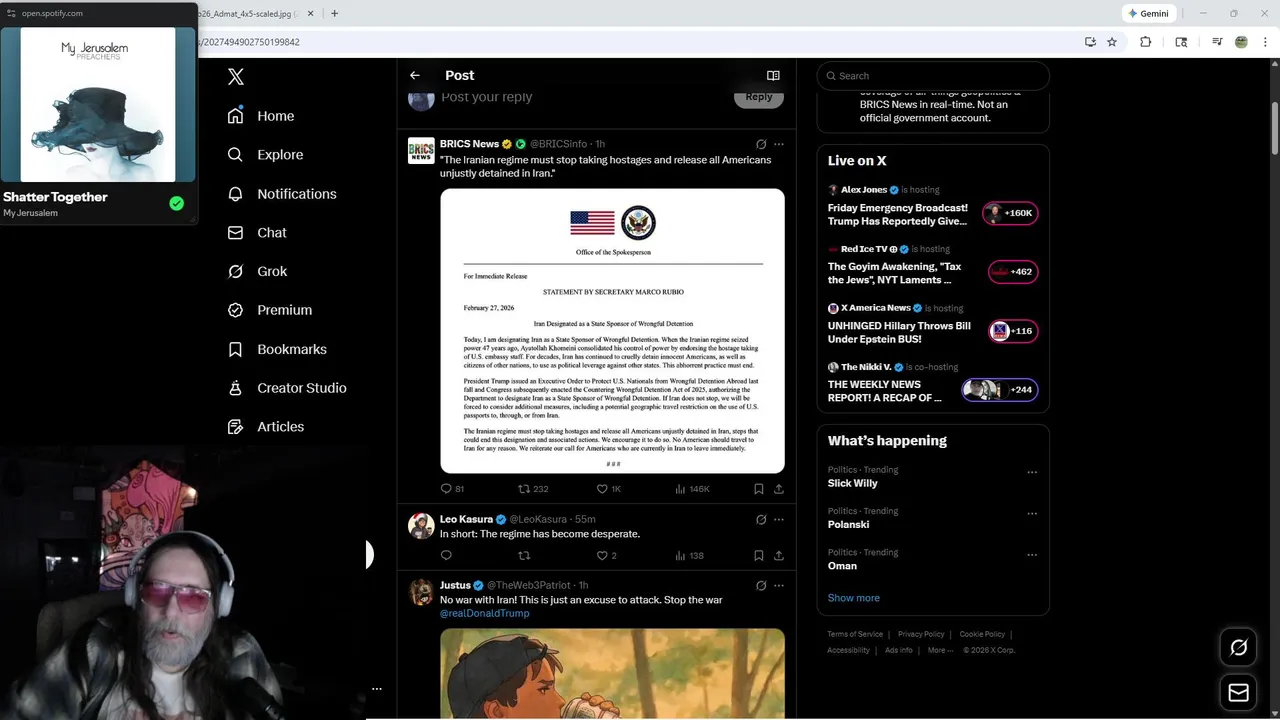Join X America News live +116

click(1013, 331)
